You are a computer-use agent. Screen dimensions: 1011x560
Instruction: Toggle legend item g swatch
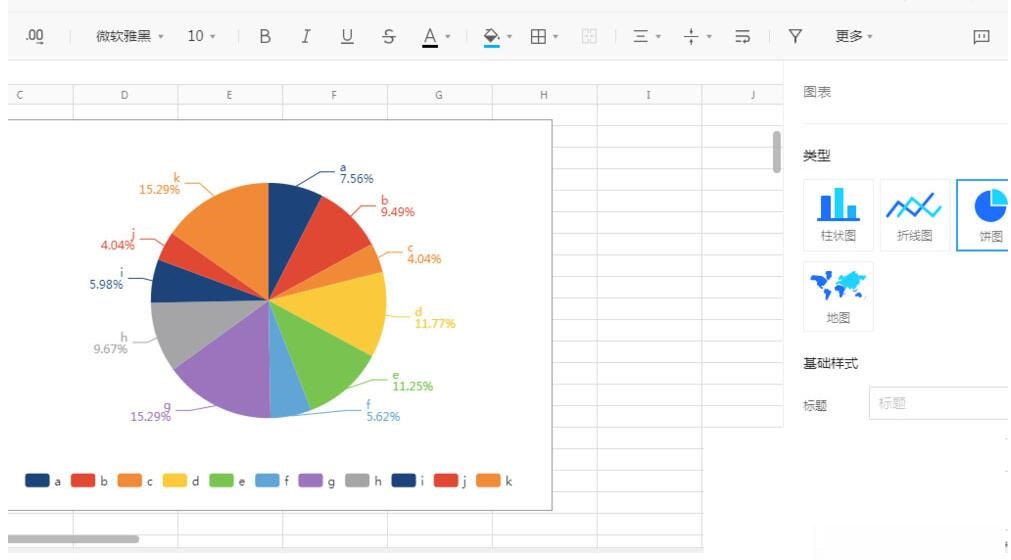(310, 481)
